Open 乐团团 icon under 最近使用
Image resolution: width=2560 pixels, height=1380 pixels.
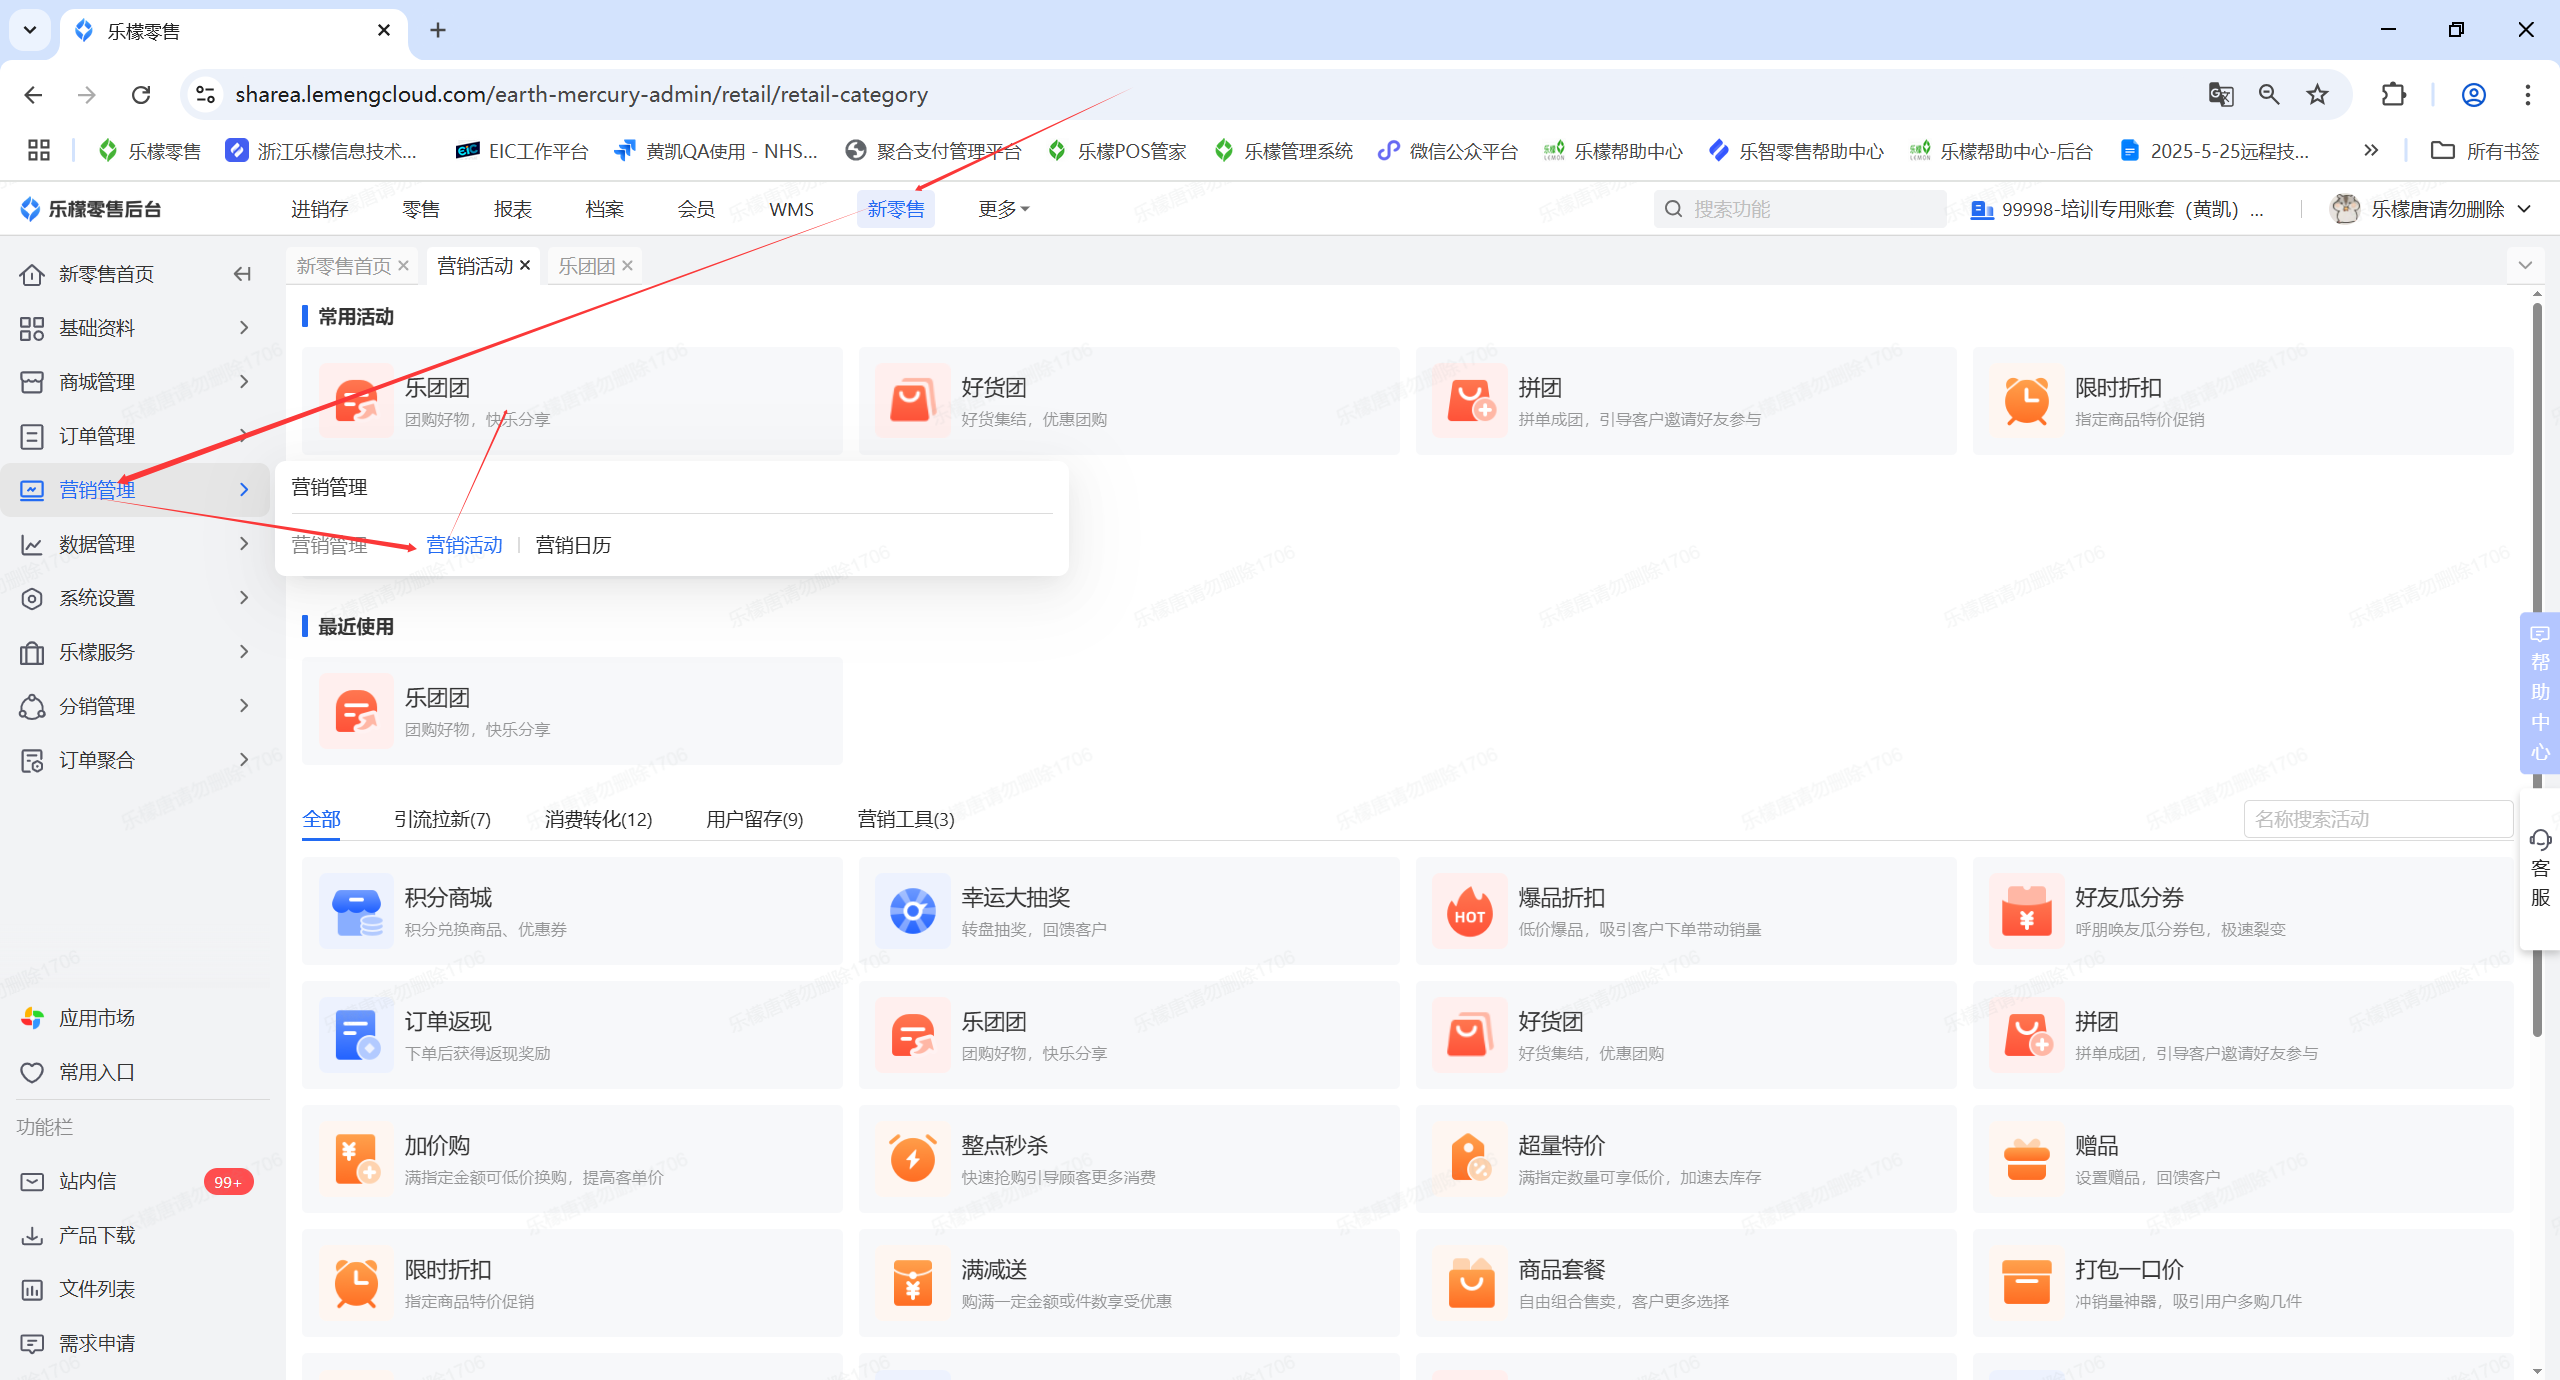(x=356, y=711)
